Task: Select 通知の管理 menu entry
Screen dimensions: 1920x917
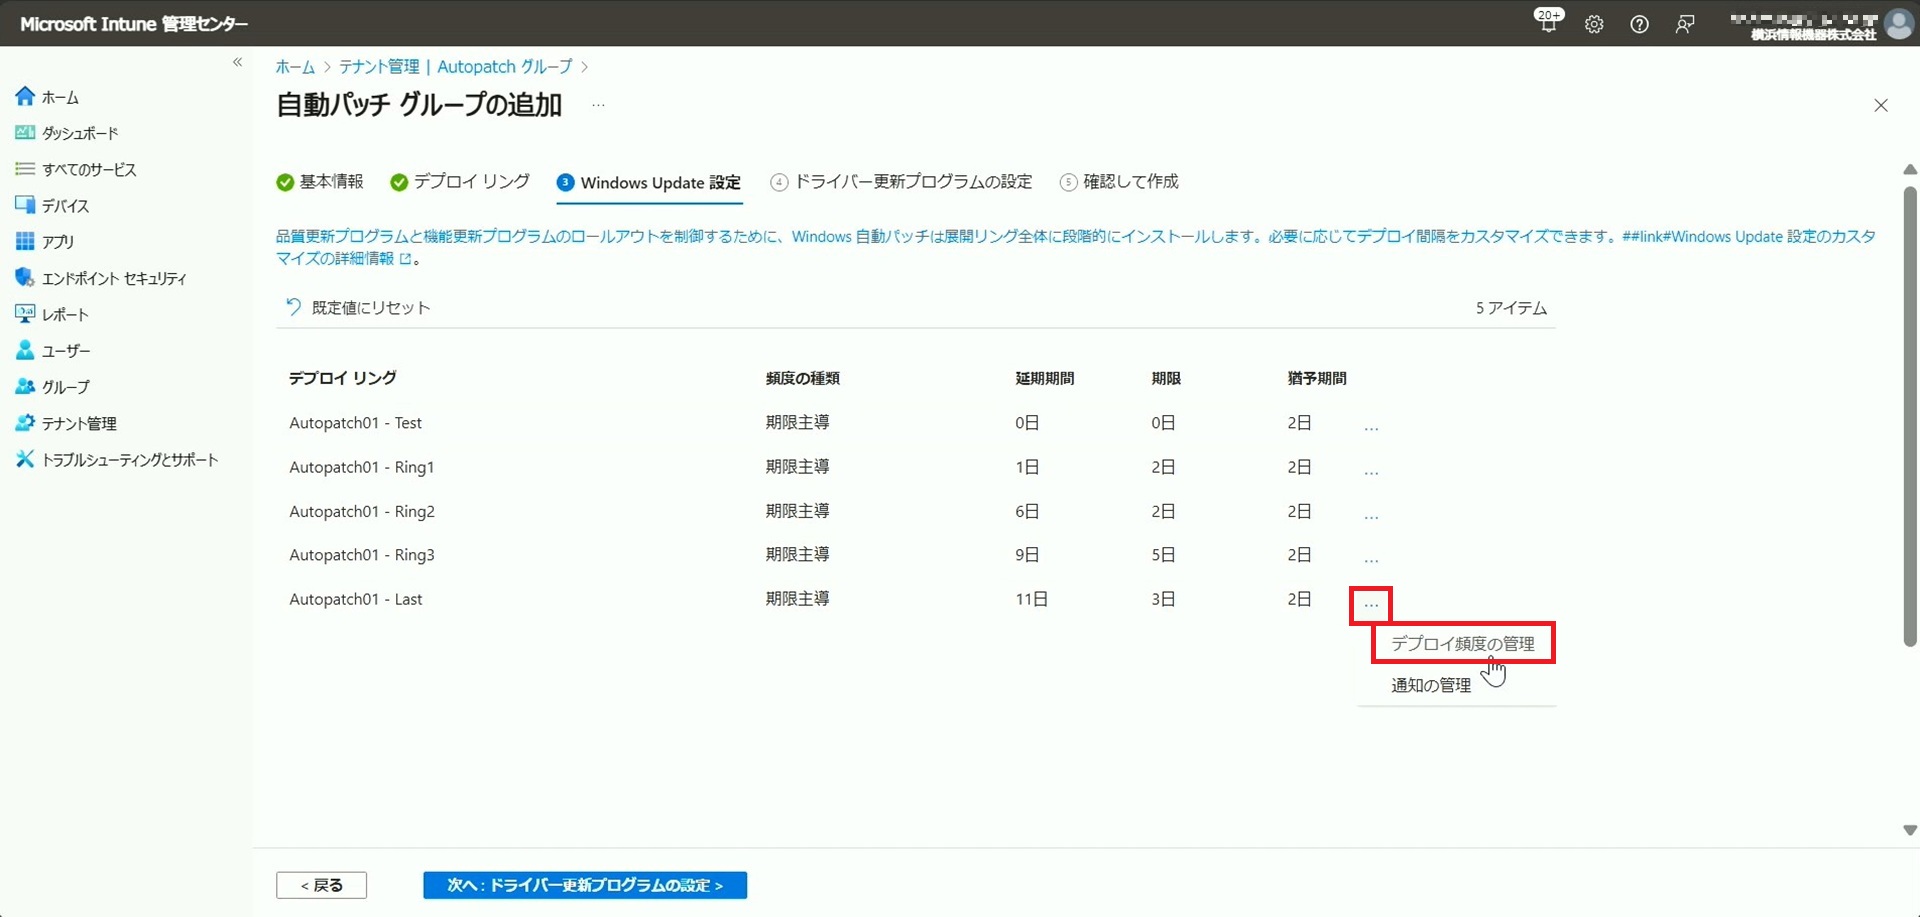Action: click(1431, 685)
